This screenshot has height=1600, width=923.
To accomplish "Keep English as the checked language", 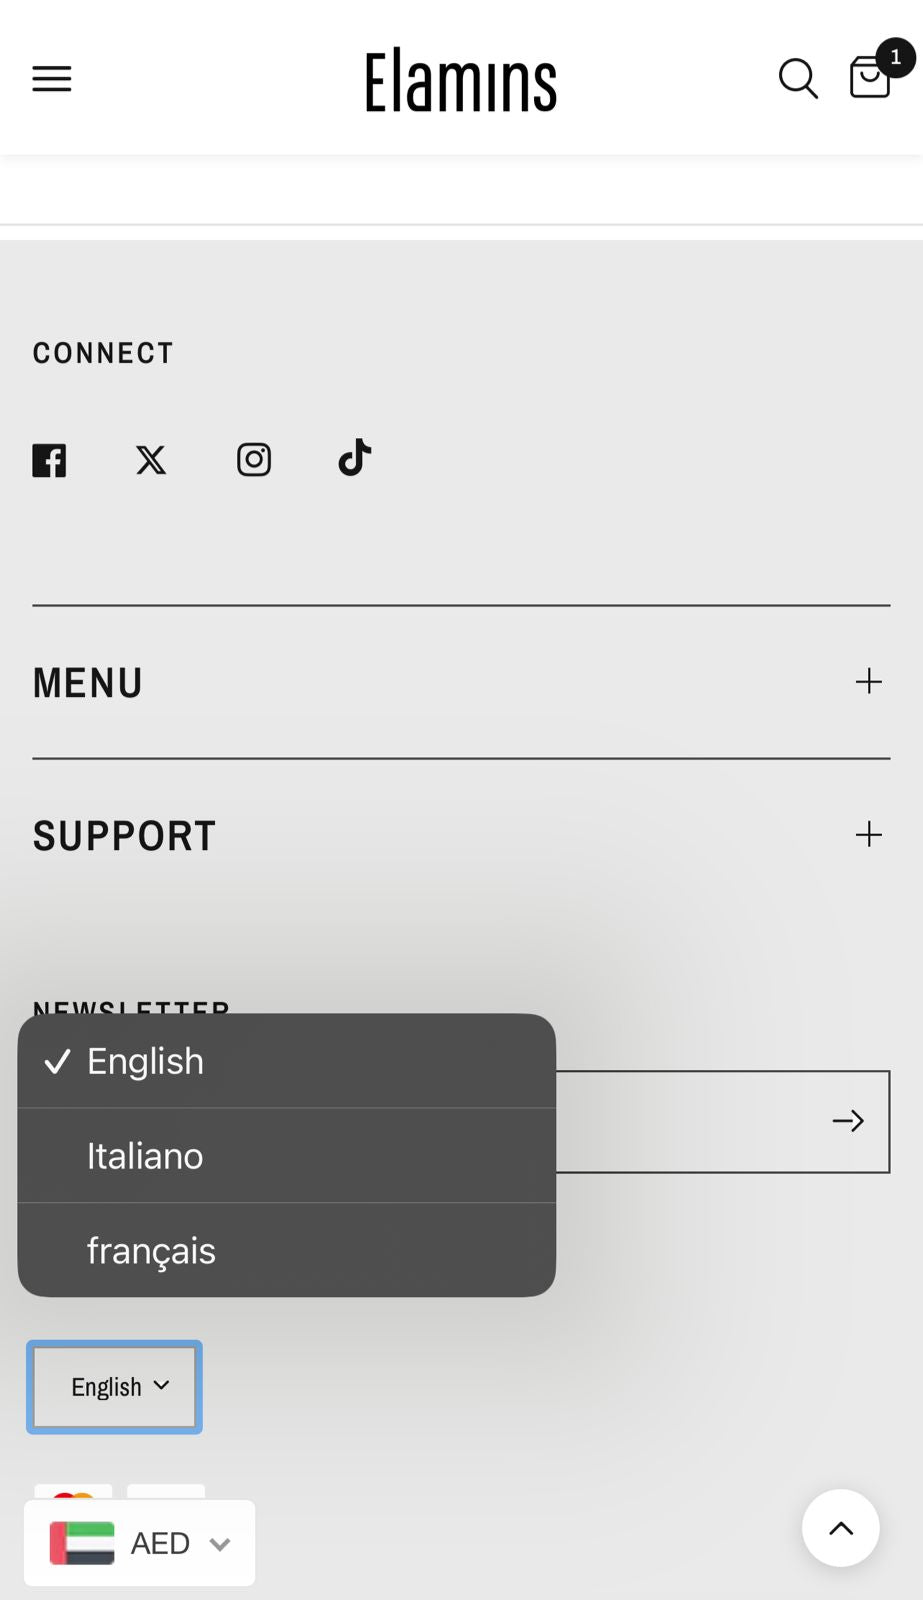I will [144, 1061].
